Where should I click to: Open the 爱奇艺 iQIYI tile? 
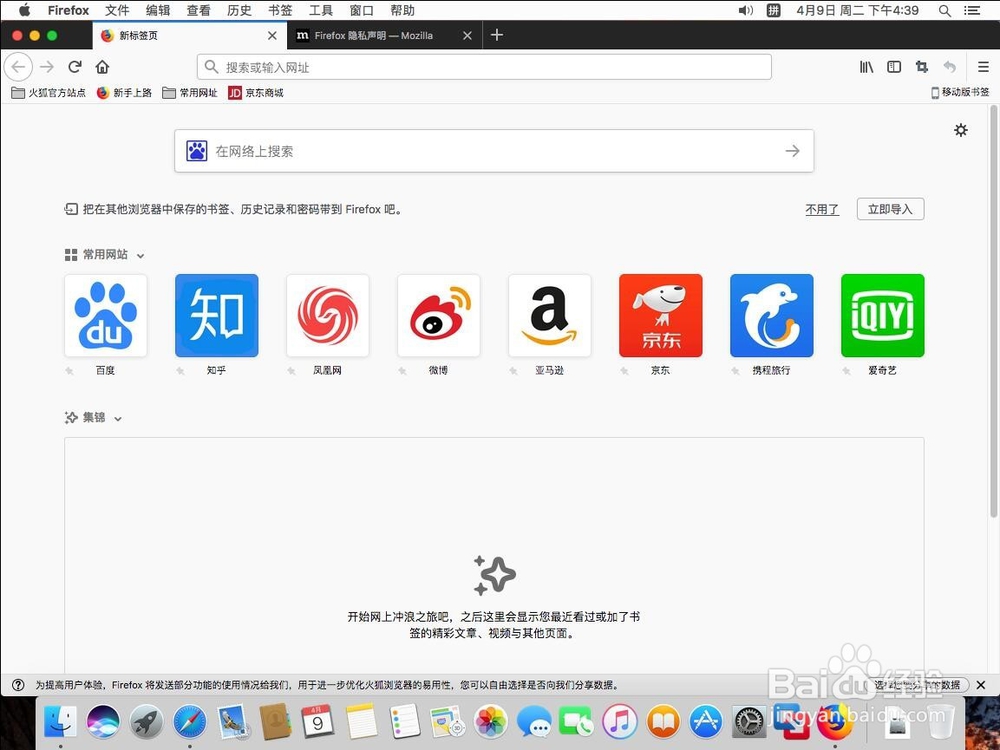[883, 316]
